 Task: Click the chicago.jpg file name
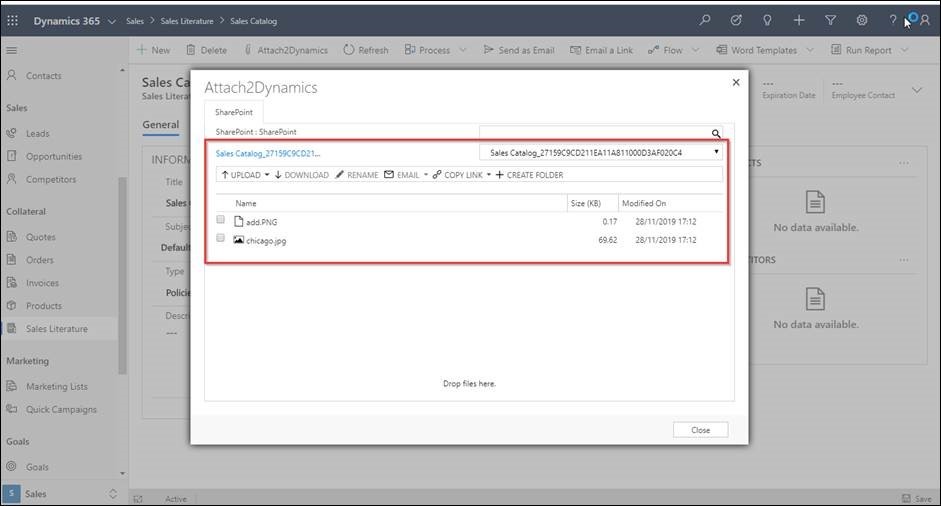coord(266,241)
